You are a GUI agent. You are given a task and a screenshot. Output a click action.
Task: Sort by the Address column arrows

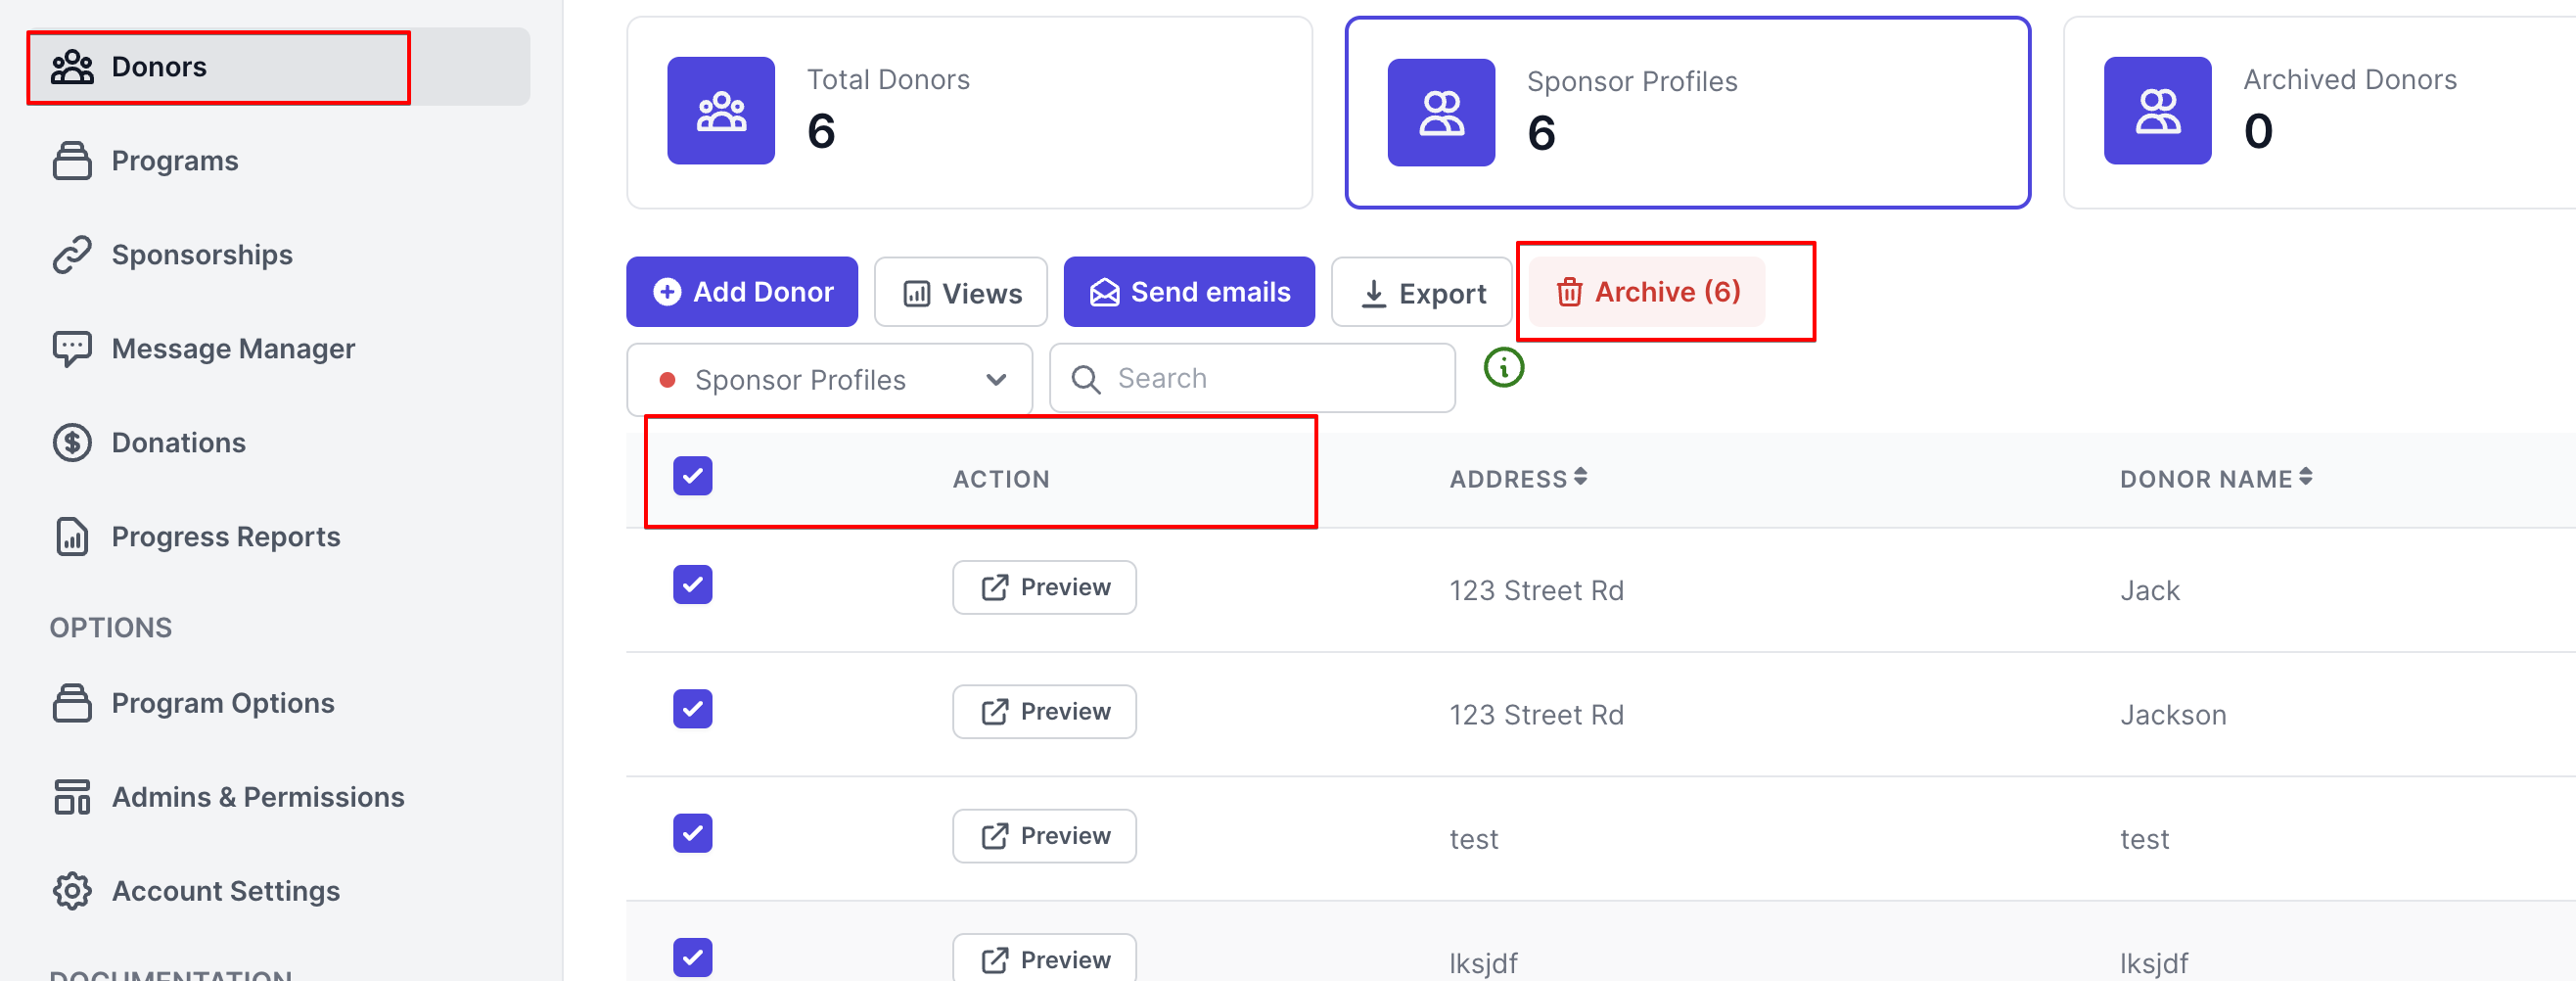pos(1580,477)
